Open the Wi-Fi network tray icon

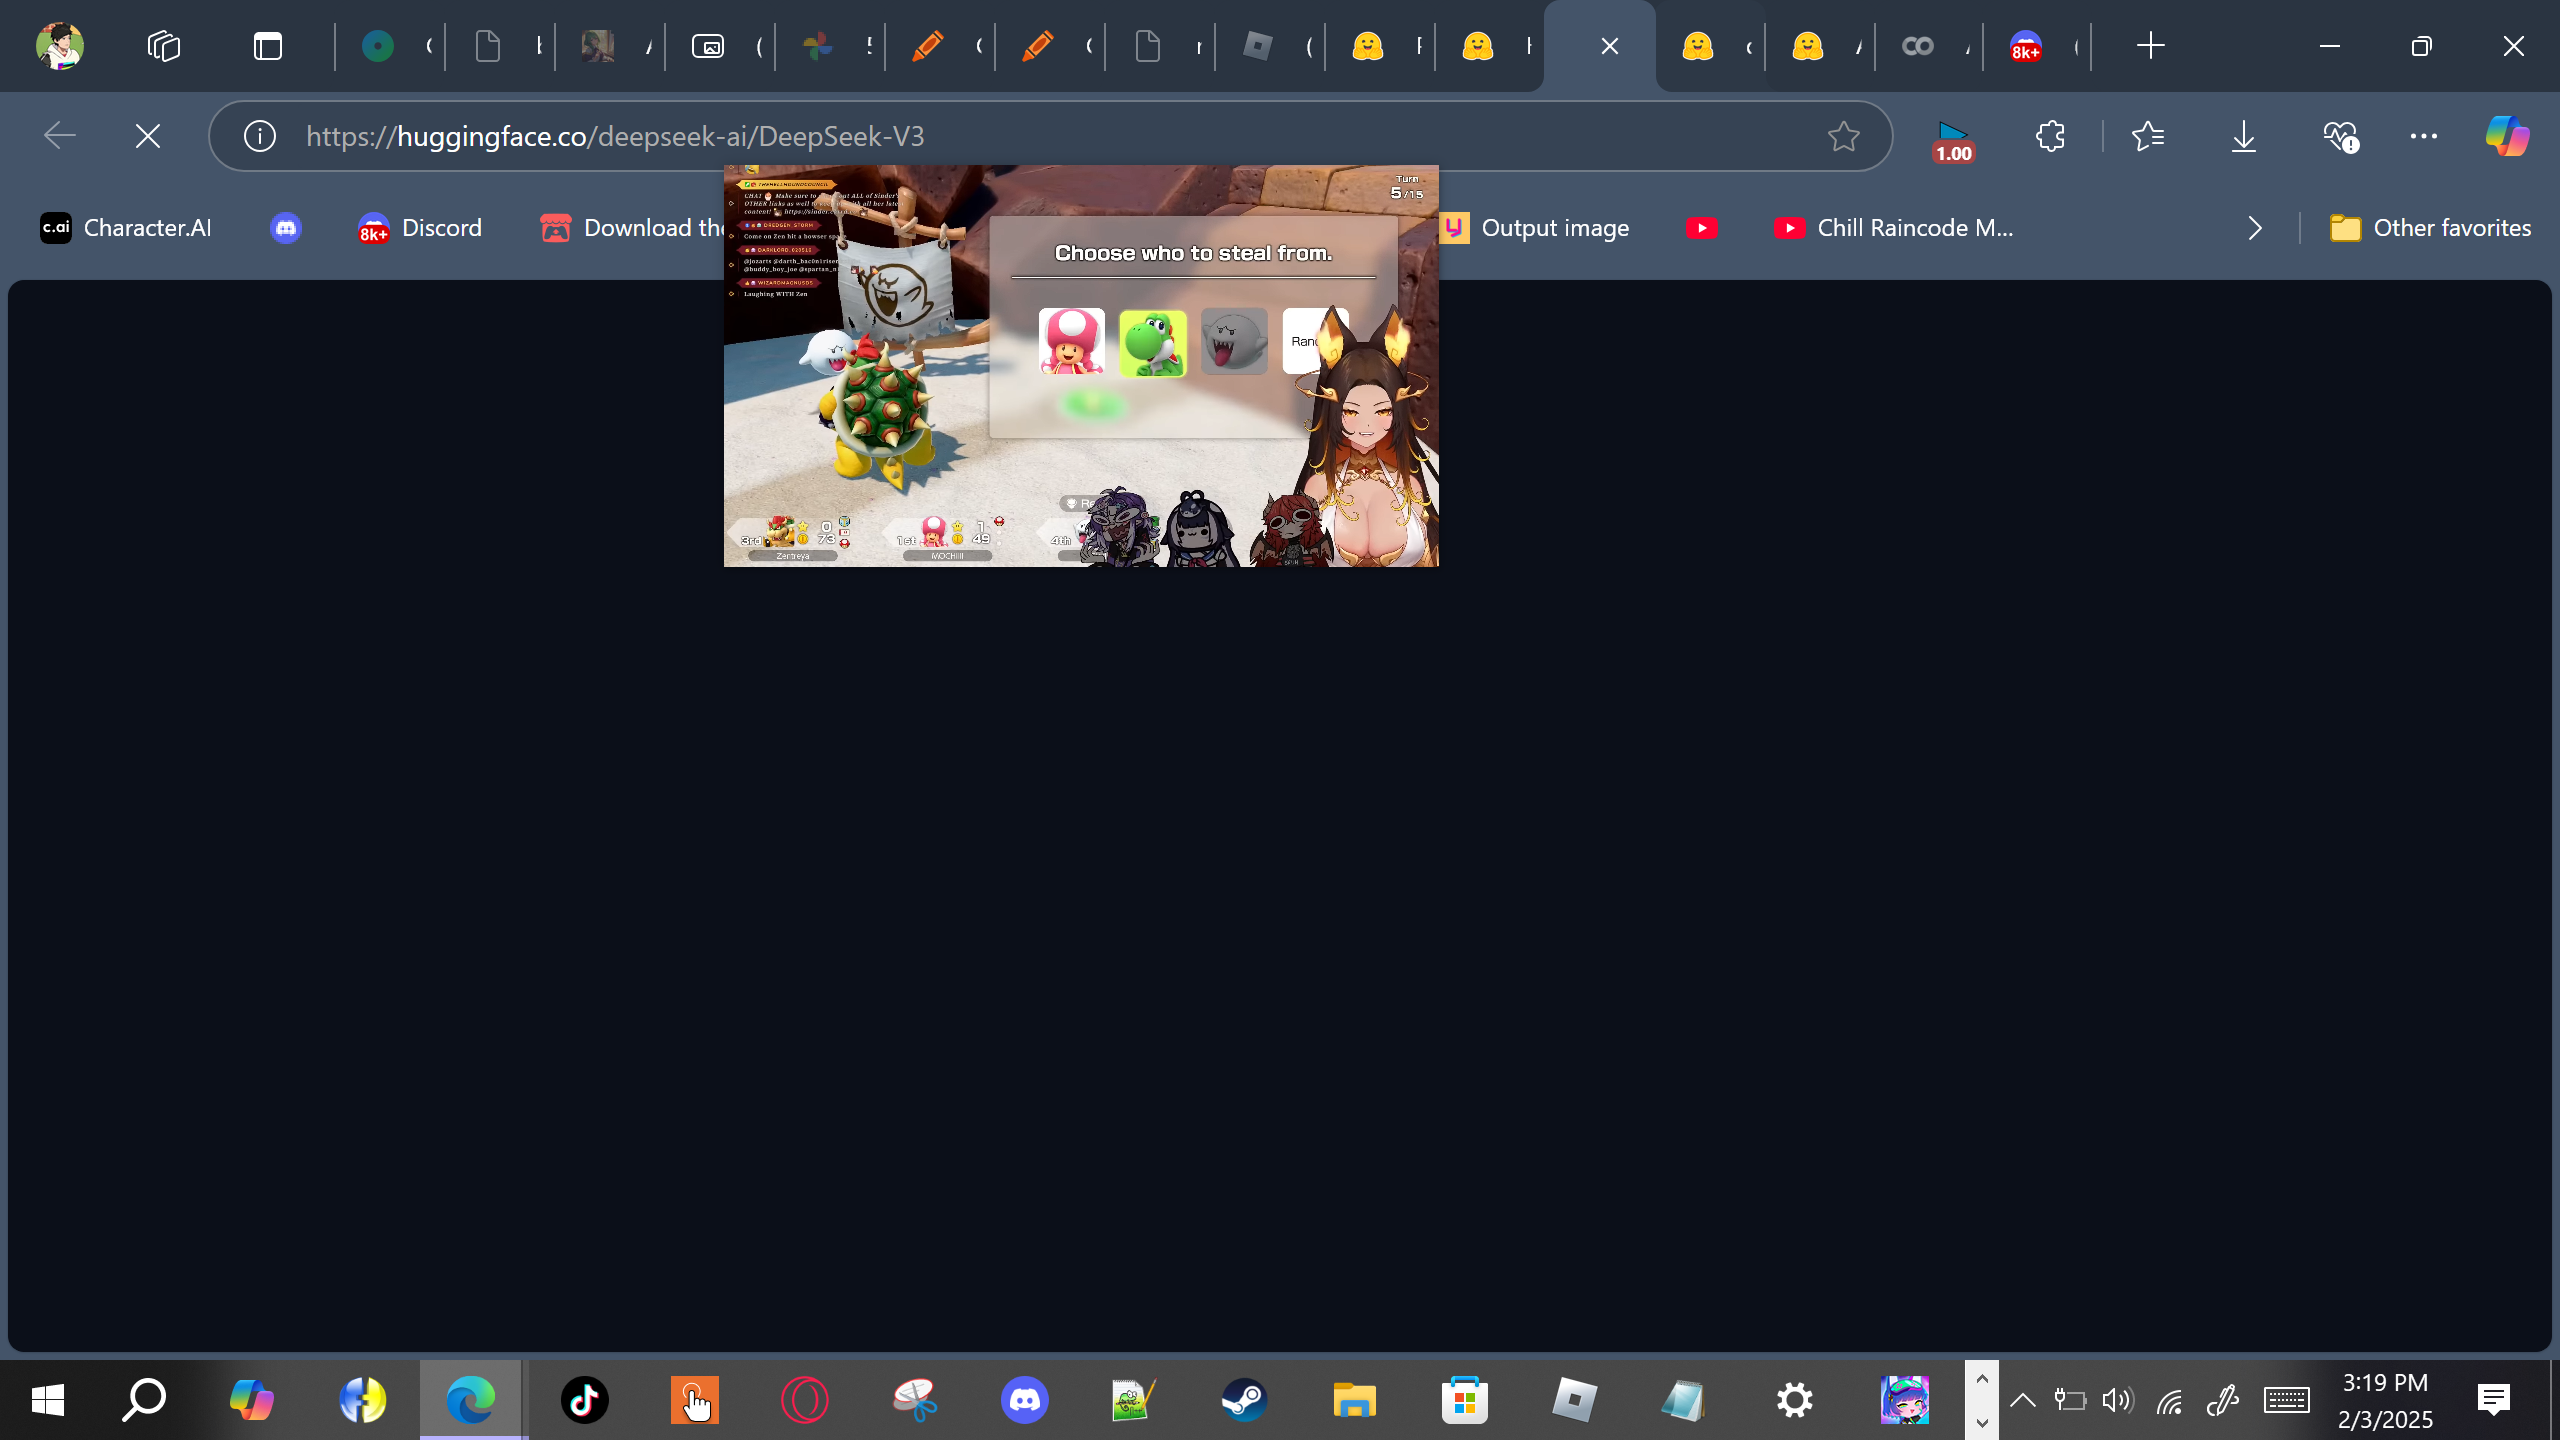2169,1402
